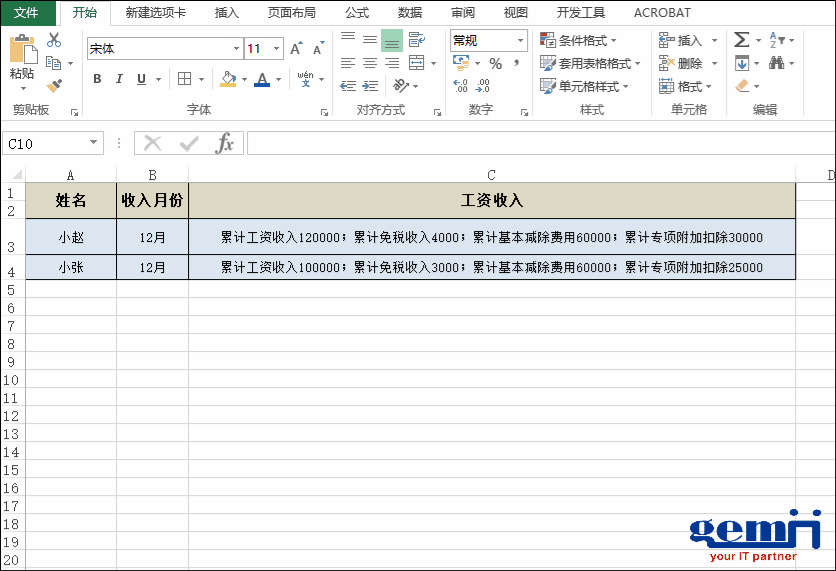This screenshot has width=836, height=571.
Task: Open Alignment settings dialog launcher
Action: click(x=437, y=112)
